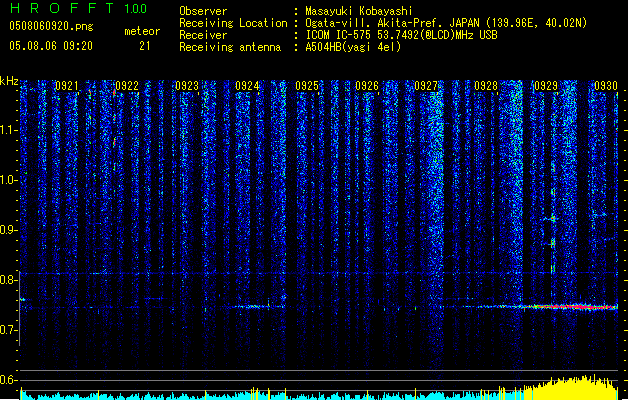Click the 0921 time marker
The image size is (629, 400).
click(x=67, y=86)
